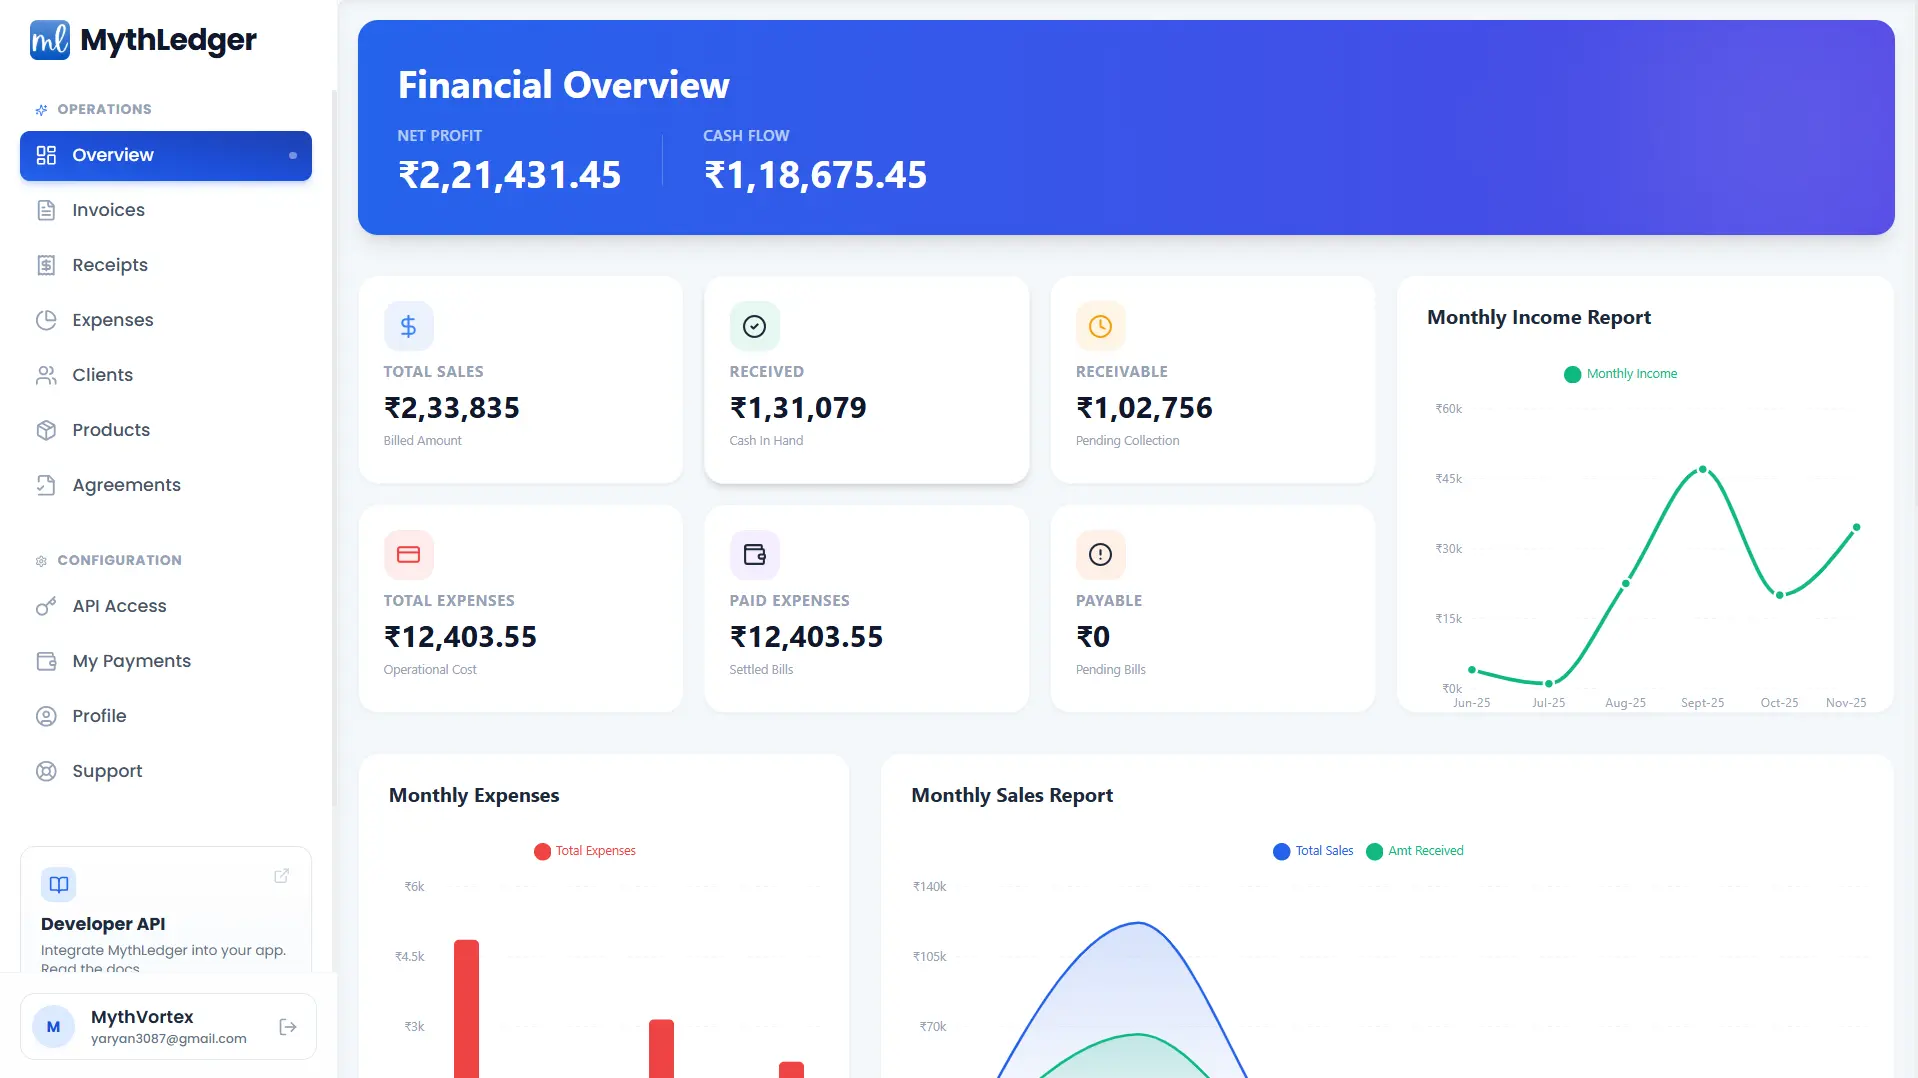This screenshot has width=1918, height=1078.
Task: Toggle the Total Expenses legend
Action: [585, 851]
